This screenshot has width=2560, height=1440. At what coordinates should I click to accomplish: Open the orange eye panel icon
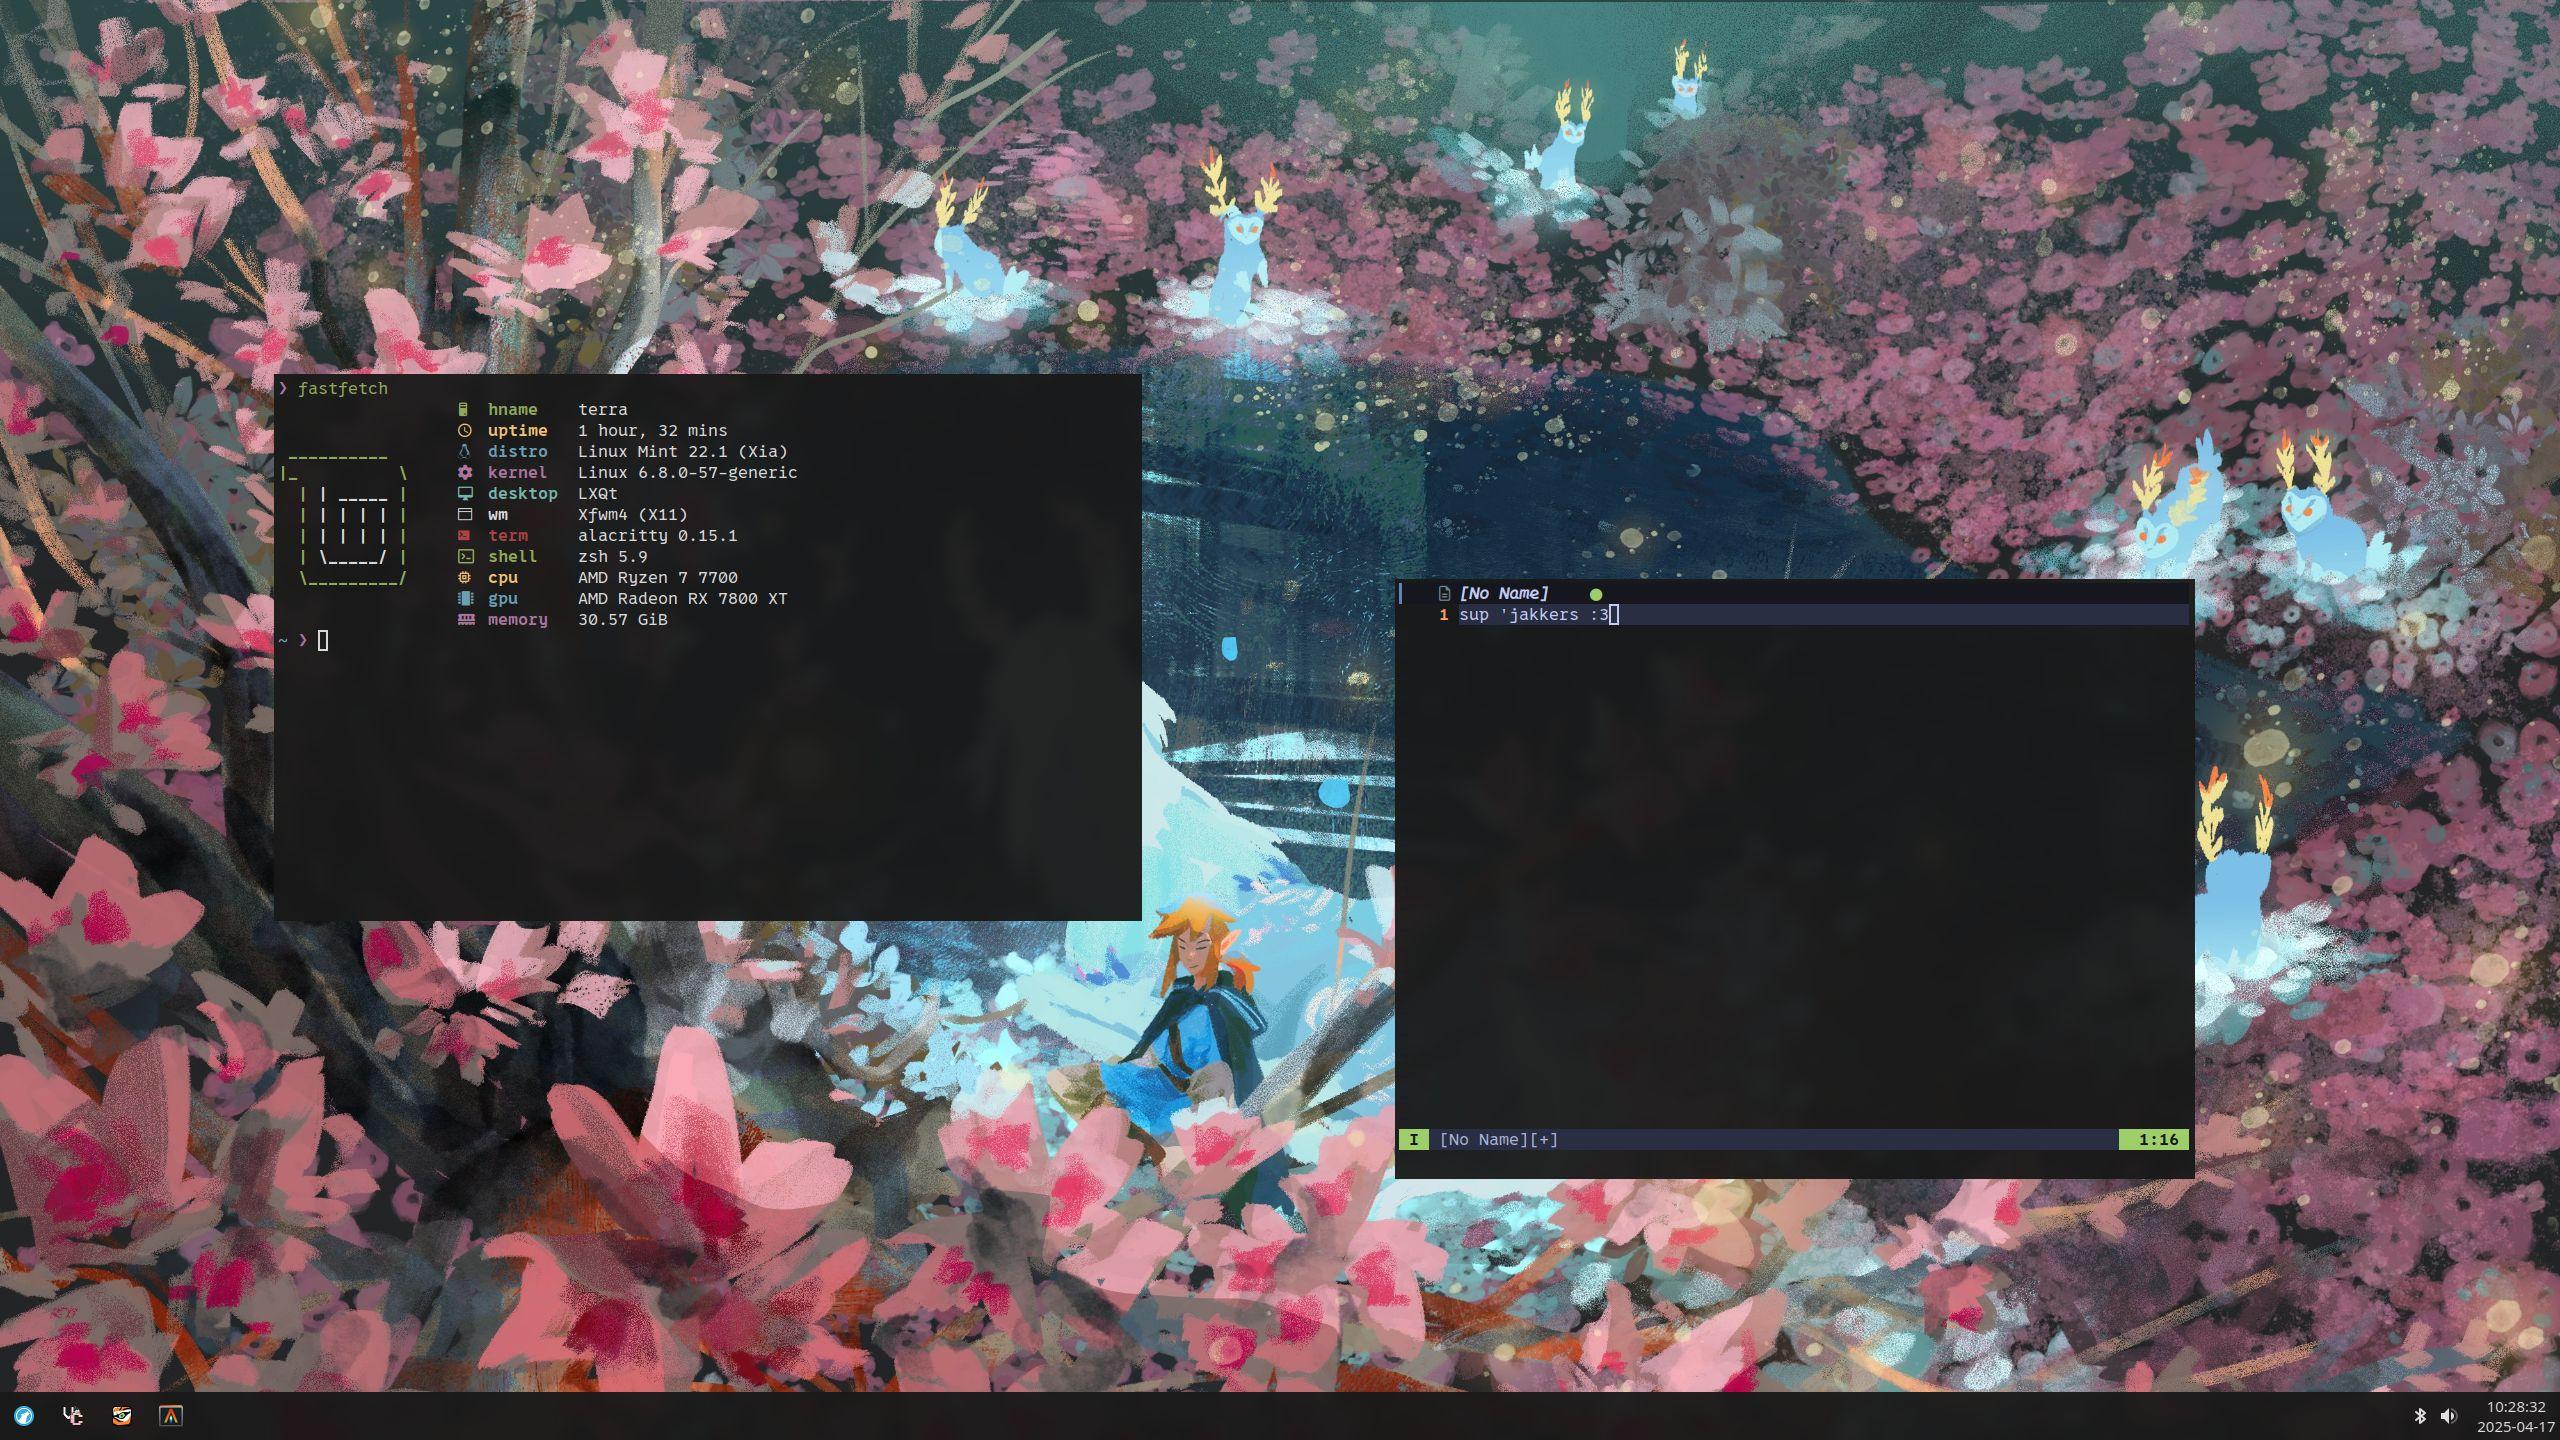[121, 1415]
